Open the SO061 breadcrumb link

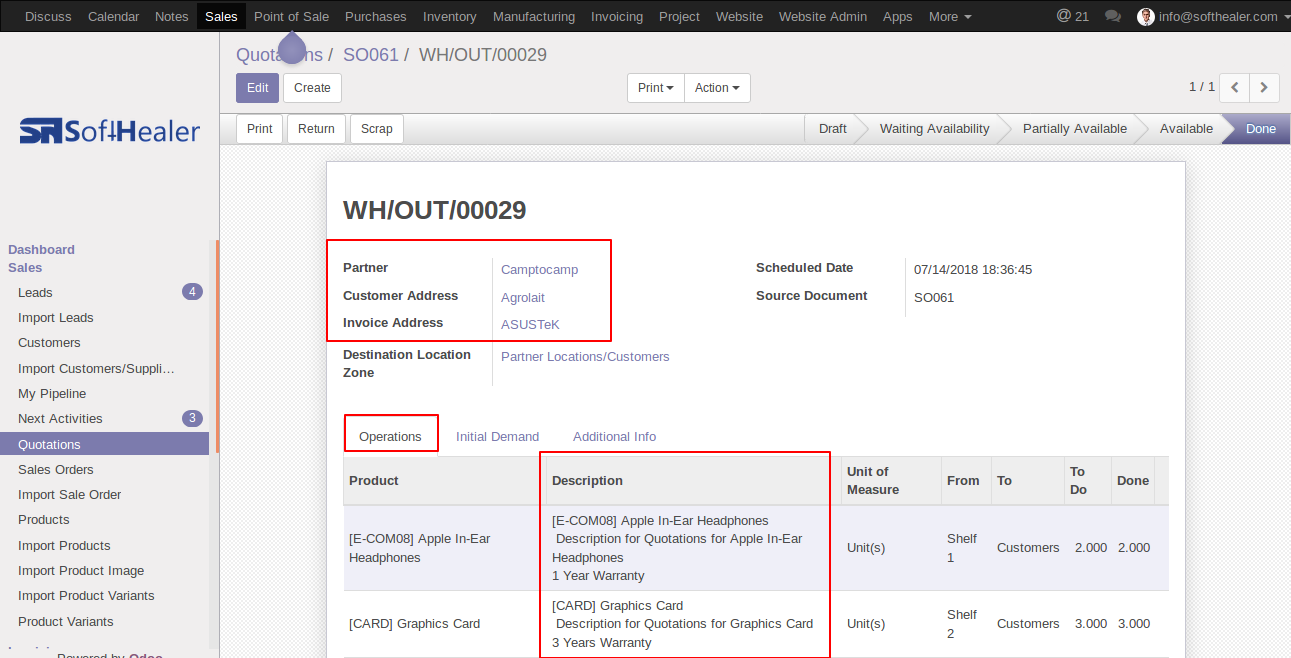click(x=371, y=55)
